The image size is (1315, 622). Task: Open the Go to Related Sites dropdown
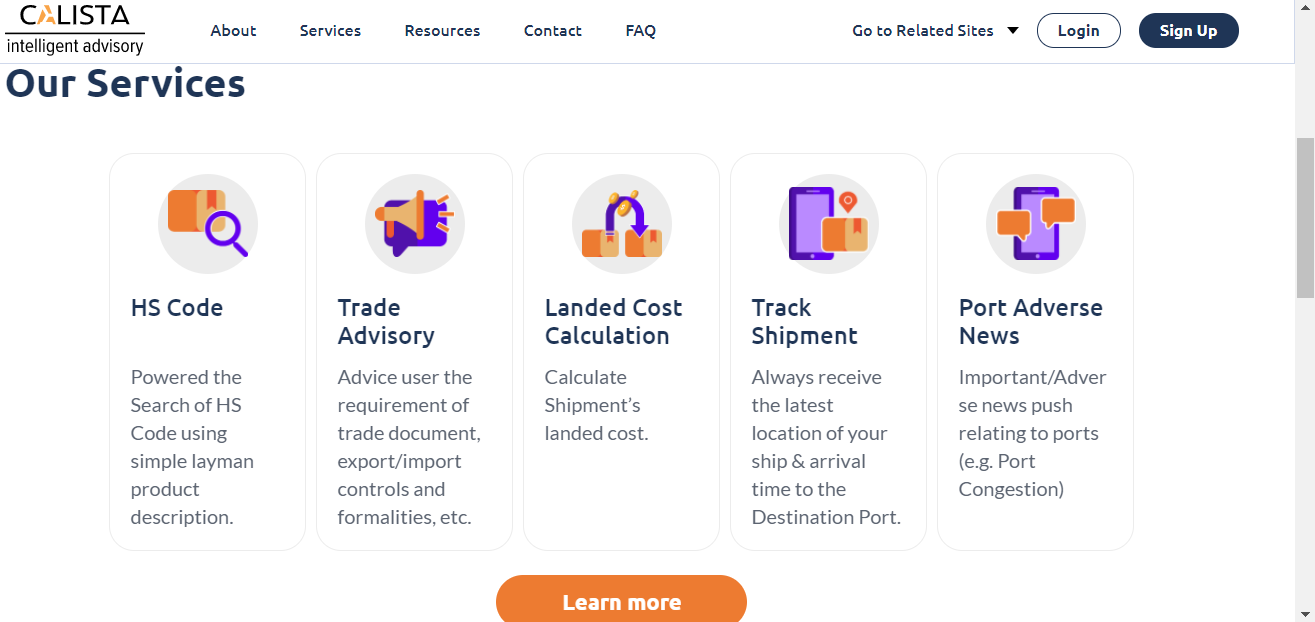(x=935, y=31)
